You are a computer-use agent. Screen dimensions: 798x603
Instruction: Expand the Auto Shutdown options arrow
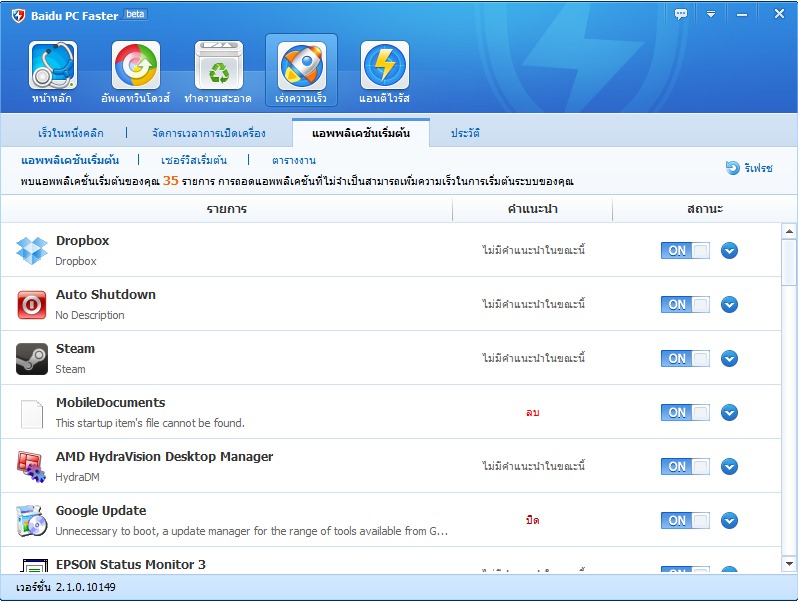click(729, 304)
